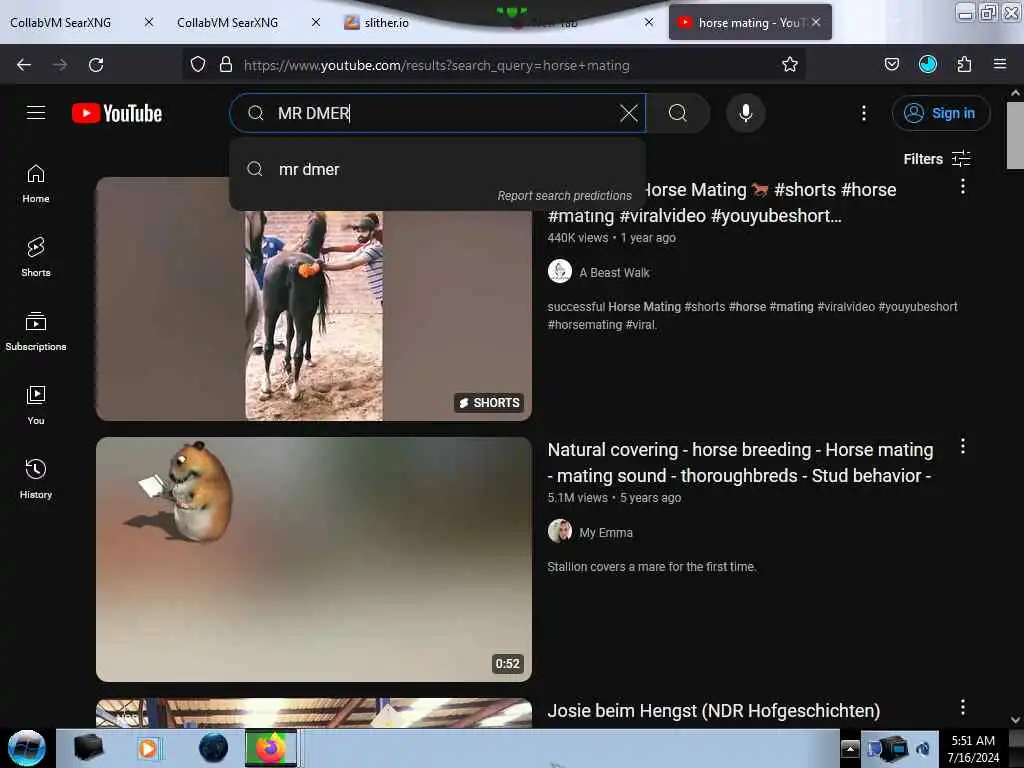
Task: Click the Firefox taskbar icon
Action: pos(270,748)
